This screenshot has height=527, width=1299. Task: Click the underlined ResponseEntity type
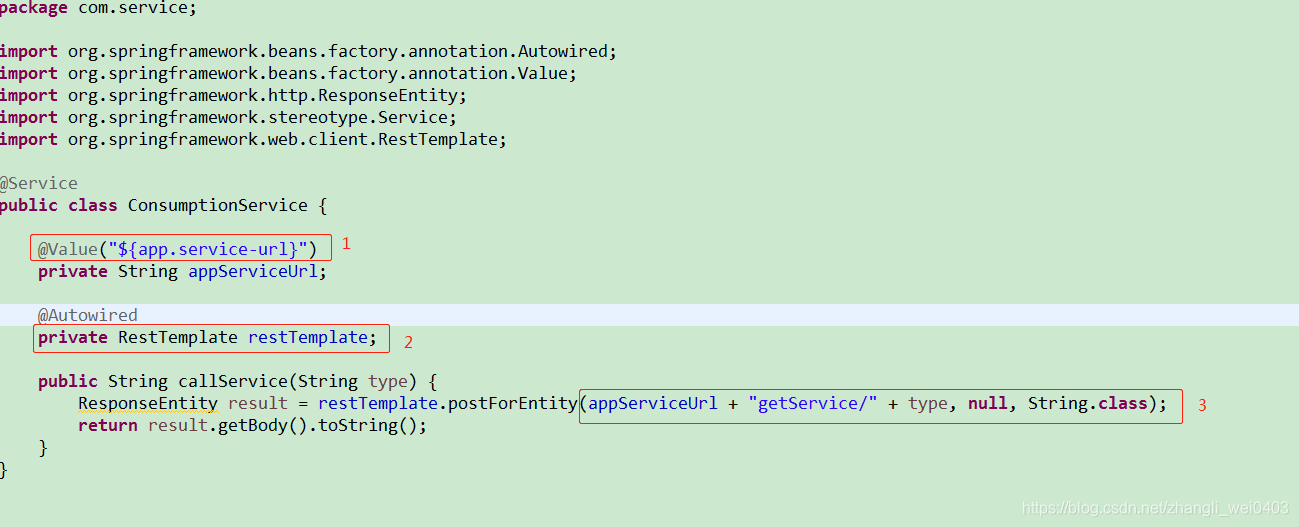148,403
